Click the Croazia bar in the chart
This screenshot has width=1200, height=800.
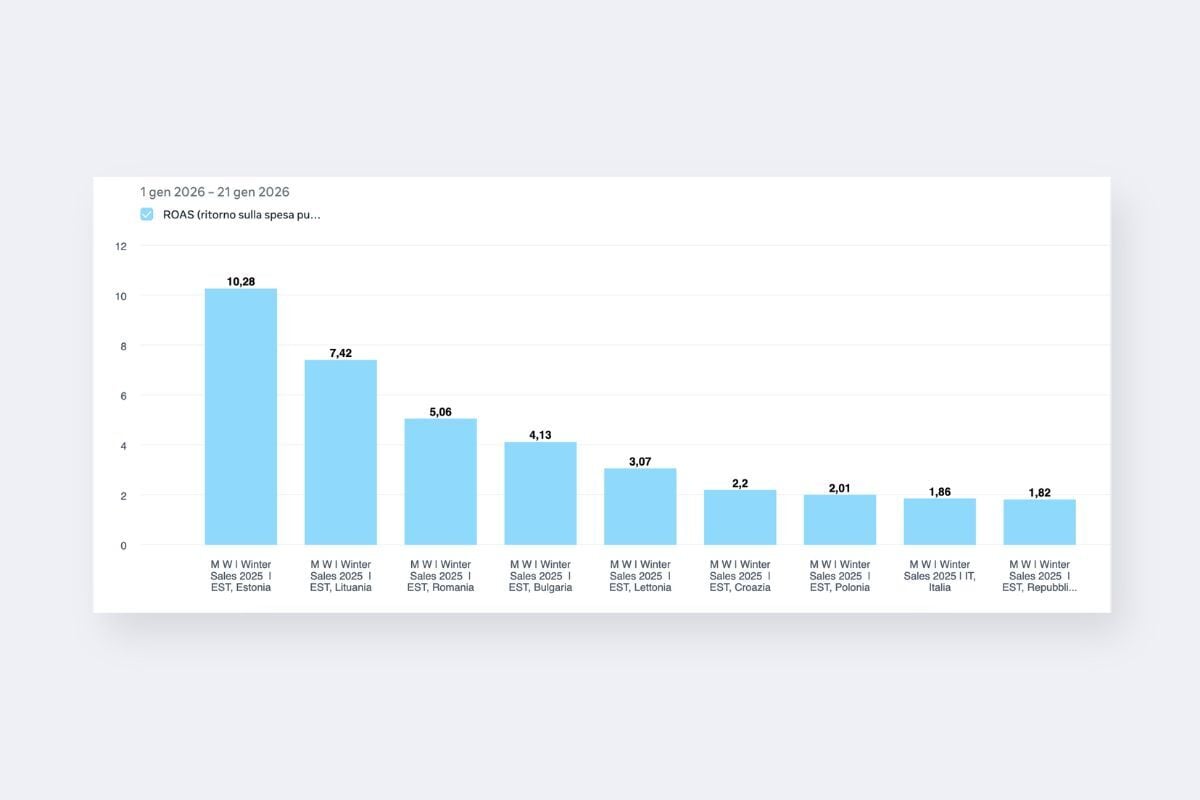tap(740, 518)
